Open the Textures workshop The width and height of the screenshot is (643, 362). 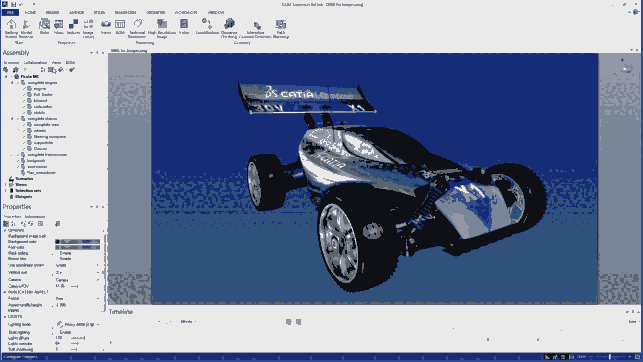coord(73,27)
